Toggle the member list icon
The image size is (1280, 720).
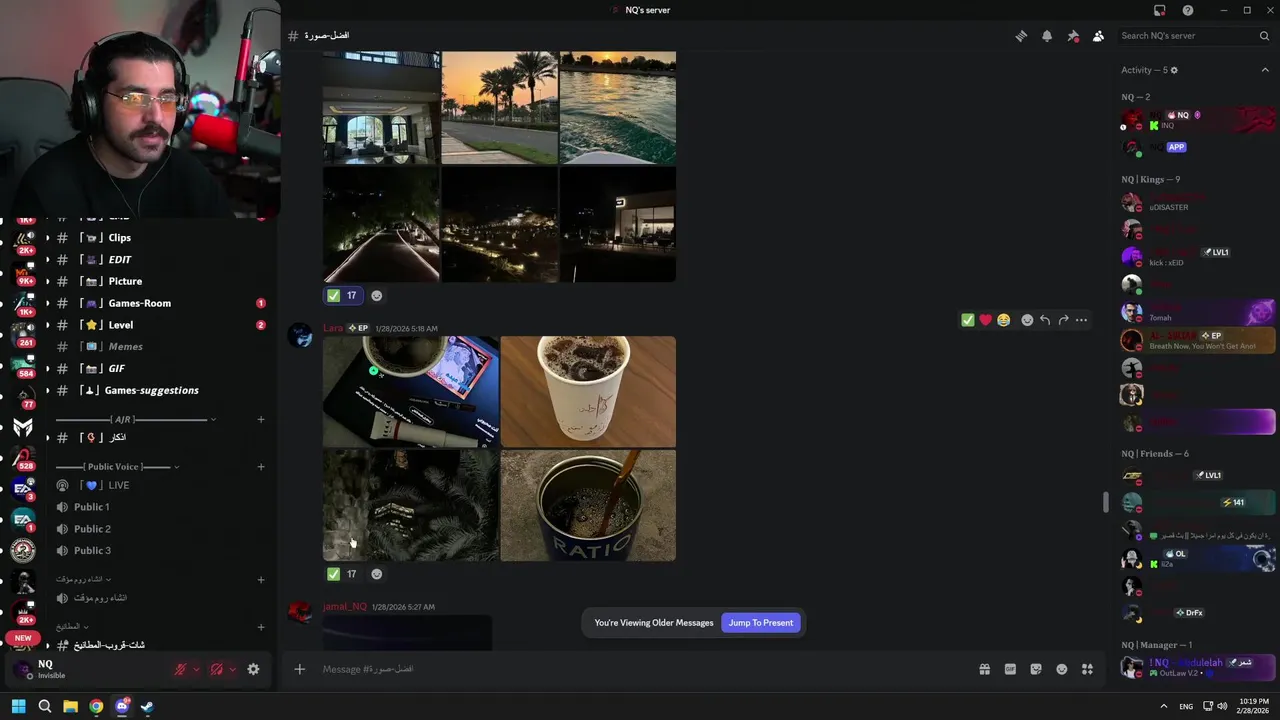point(1098,36)
